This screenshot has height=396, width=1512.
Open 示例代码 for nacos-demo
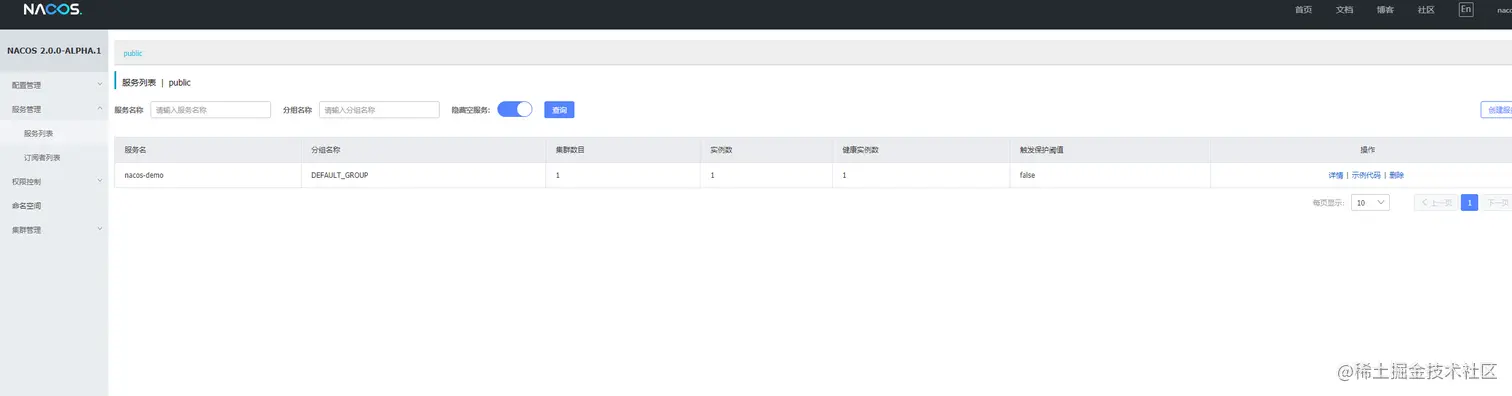[x=1366, y=175]
